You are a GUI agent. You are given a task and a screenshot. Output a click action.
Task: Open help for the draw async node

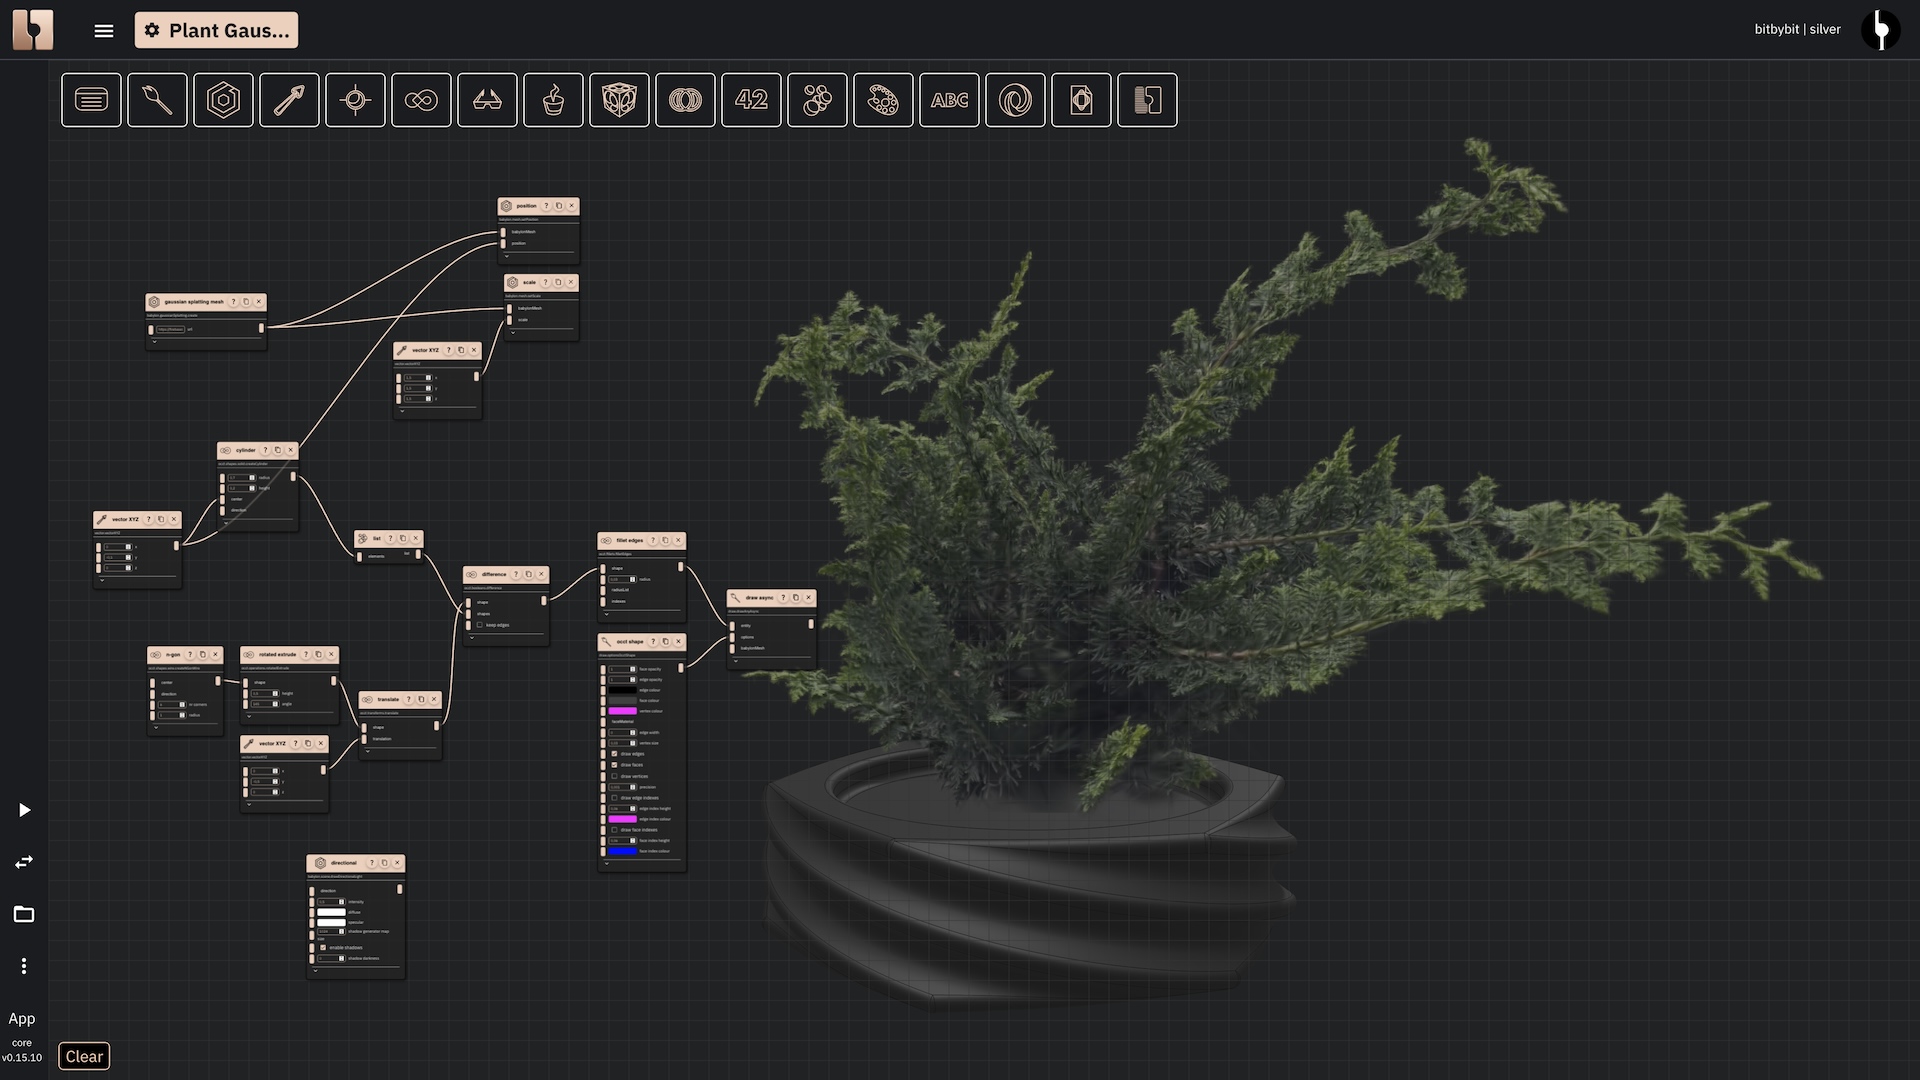click(x=783, y=598)
